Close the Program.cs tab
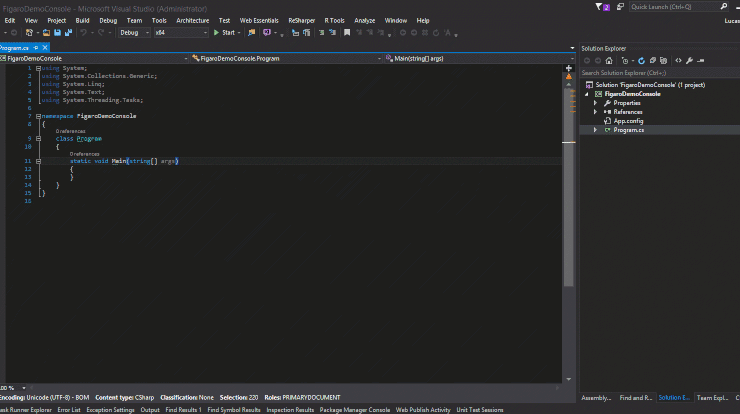 (x=45, y=48)
